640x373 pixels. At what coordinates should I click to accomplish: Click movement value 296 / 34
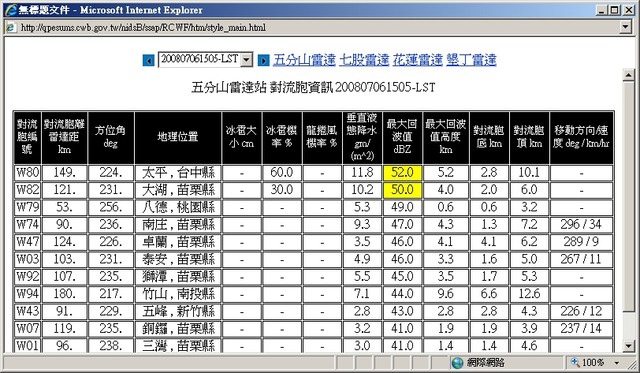(581, 224)
